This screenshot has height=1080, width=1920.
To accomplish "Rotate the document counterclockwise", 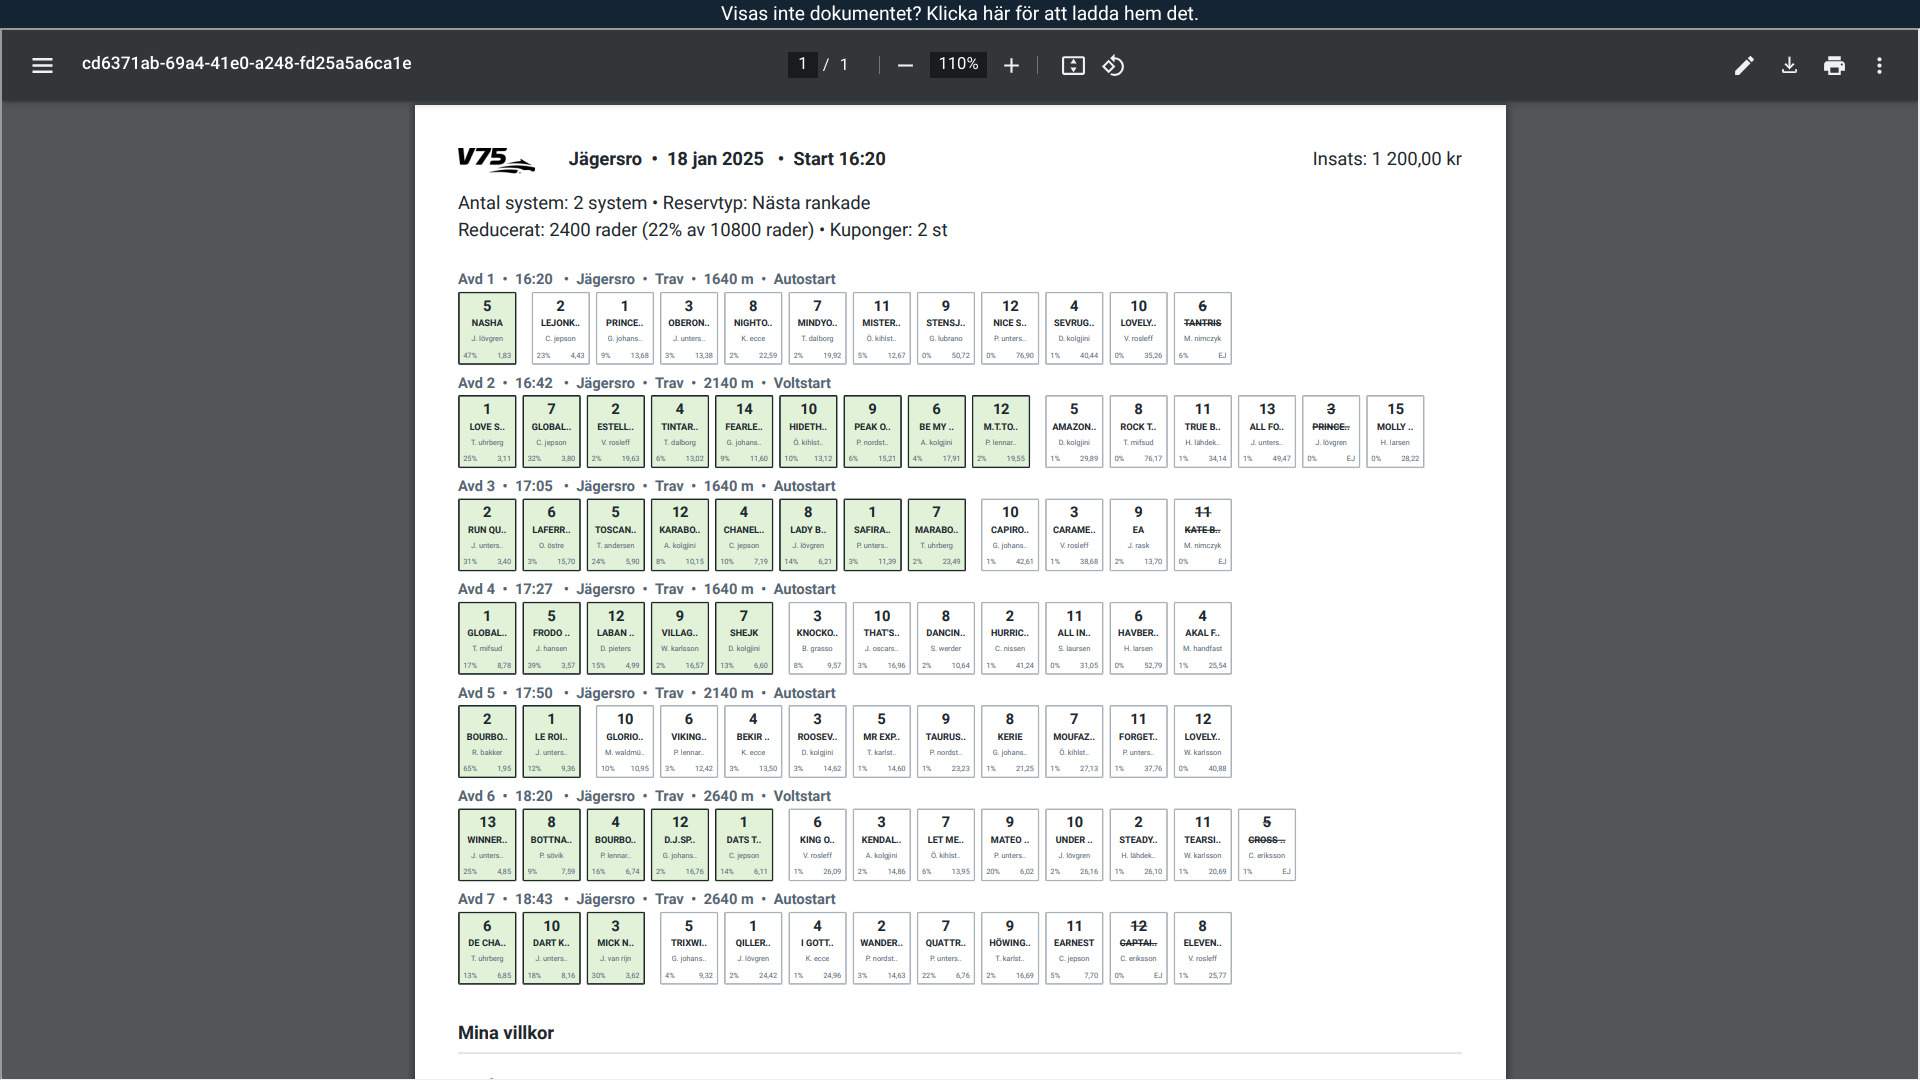I will pyautogui.click(x=1113, y=65).
